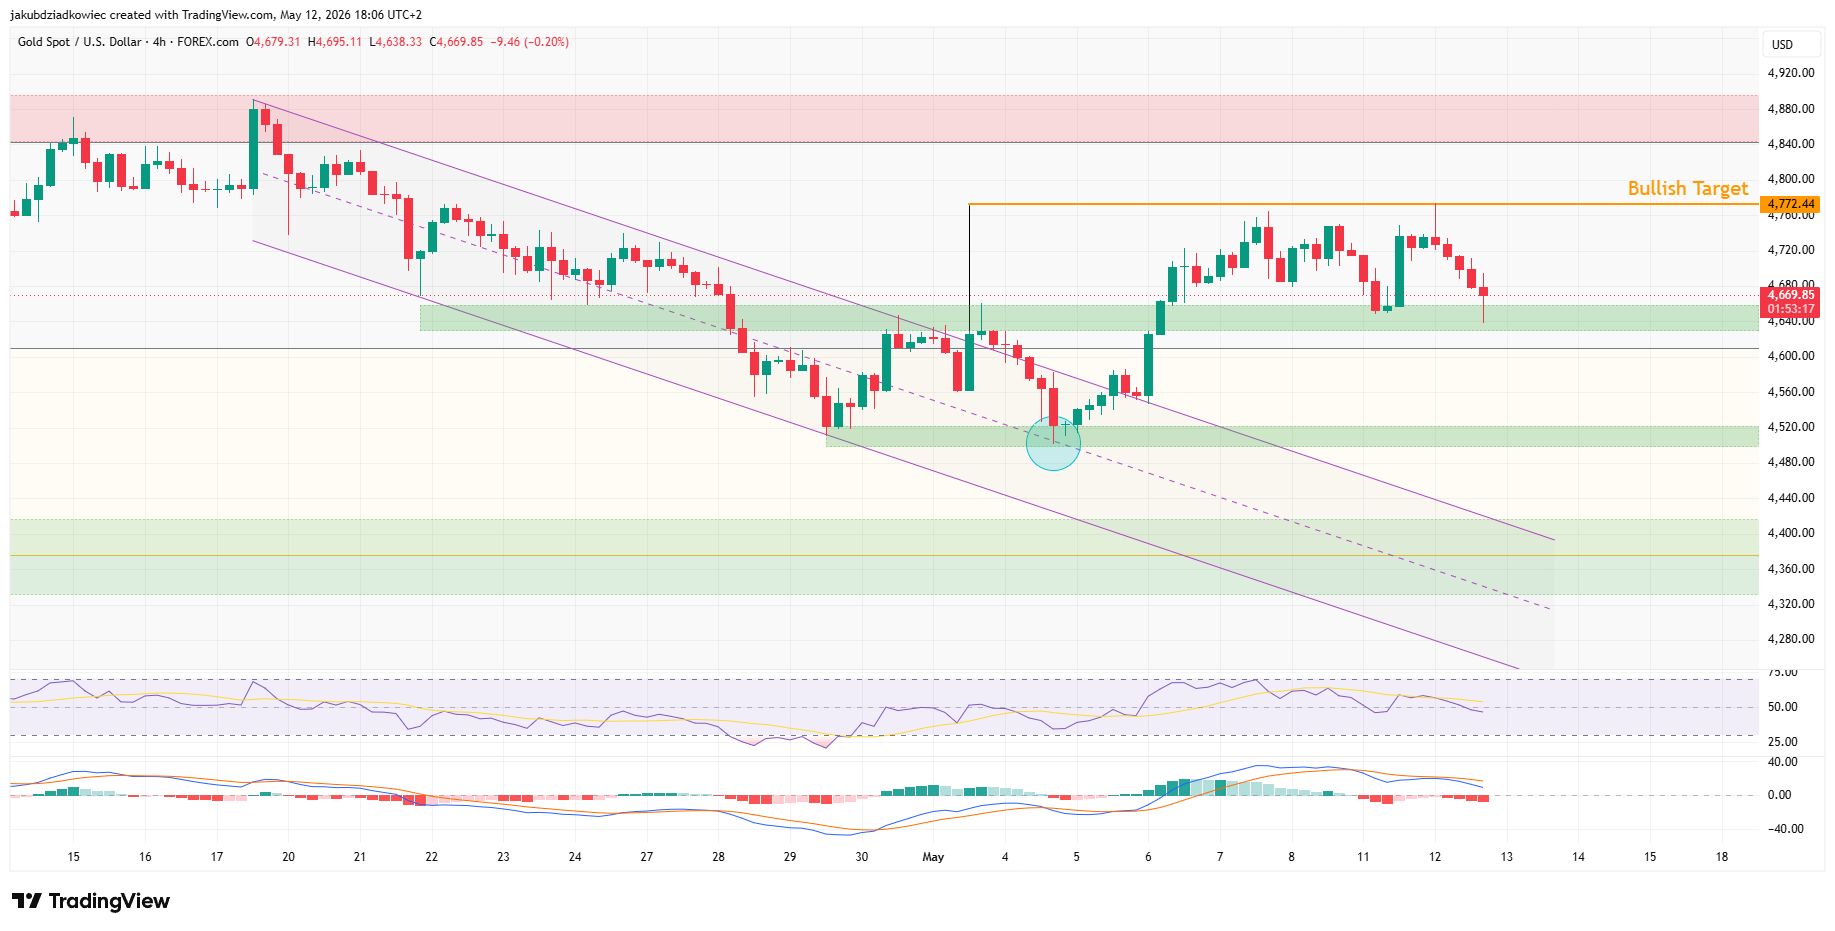Screen dimensions: 1835x931
Task: Click date 11 on the time axis
Action: [x=1363, y=857]
